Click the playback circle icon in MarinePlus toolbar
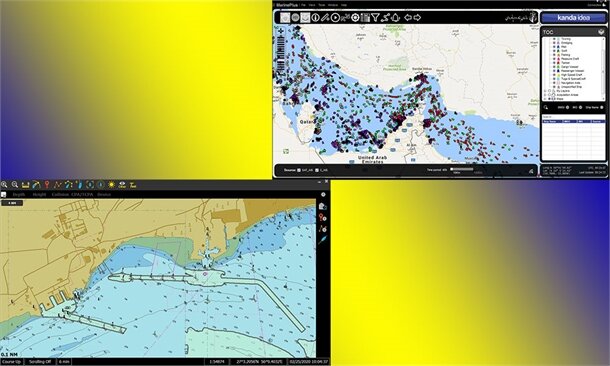 335,18
